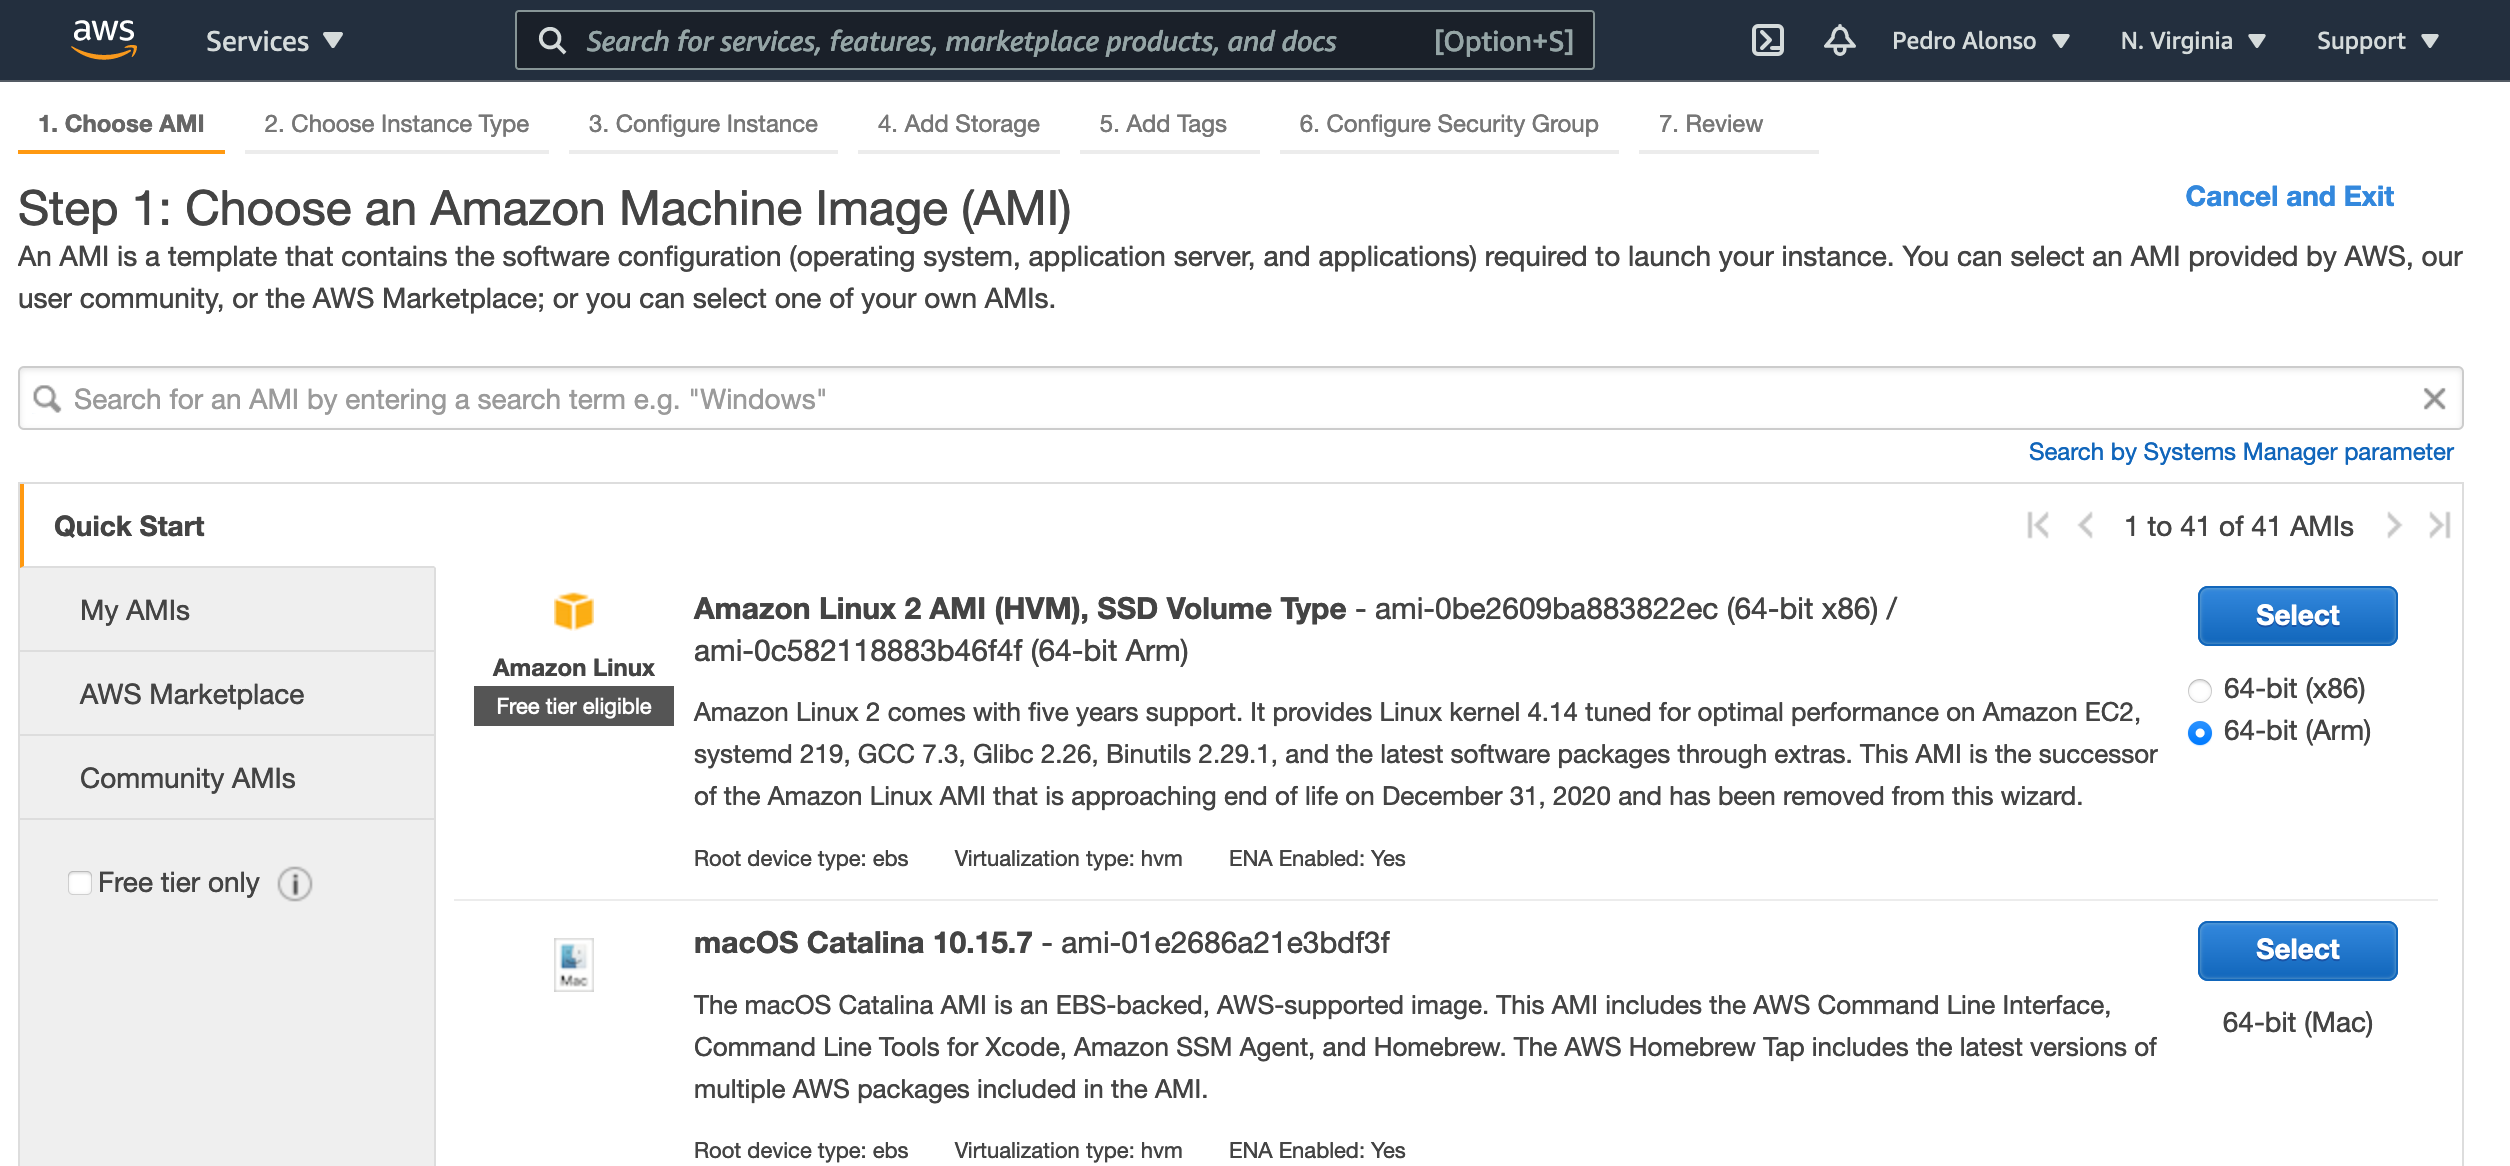The image size is (2510, 1166).
Task: Click the macOS Catalina AMI thumbnail icon
Action: click(574, 965)
